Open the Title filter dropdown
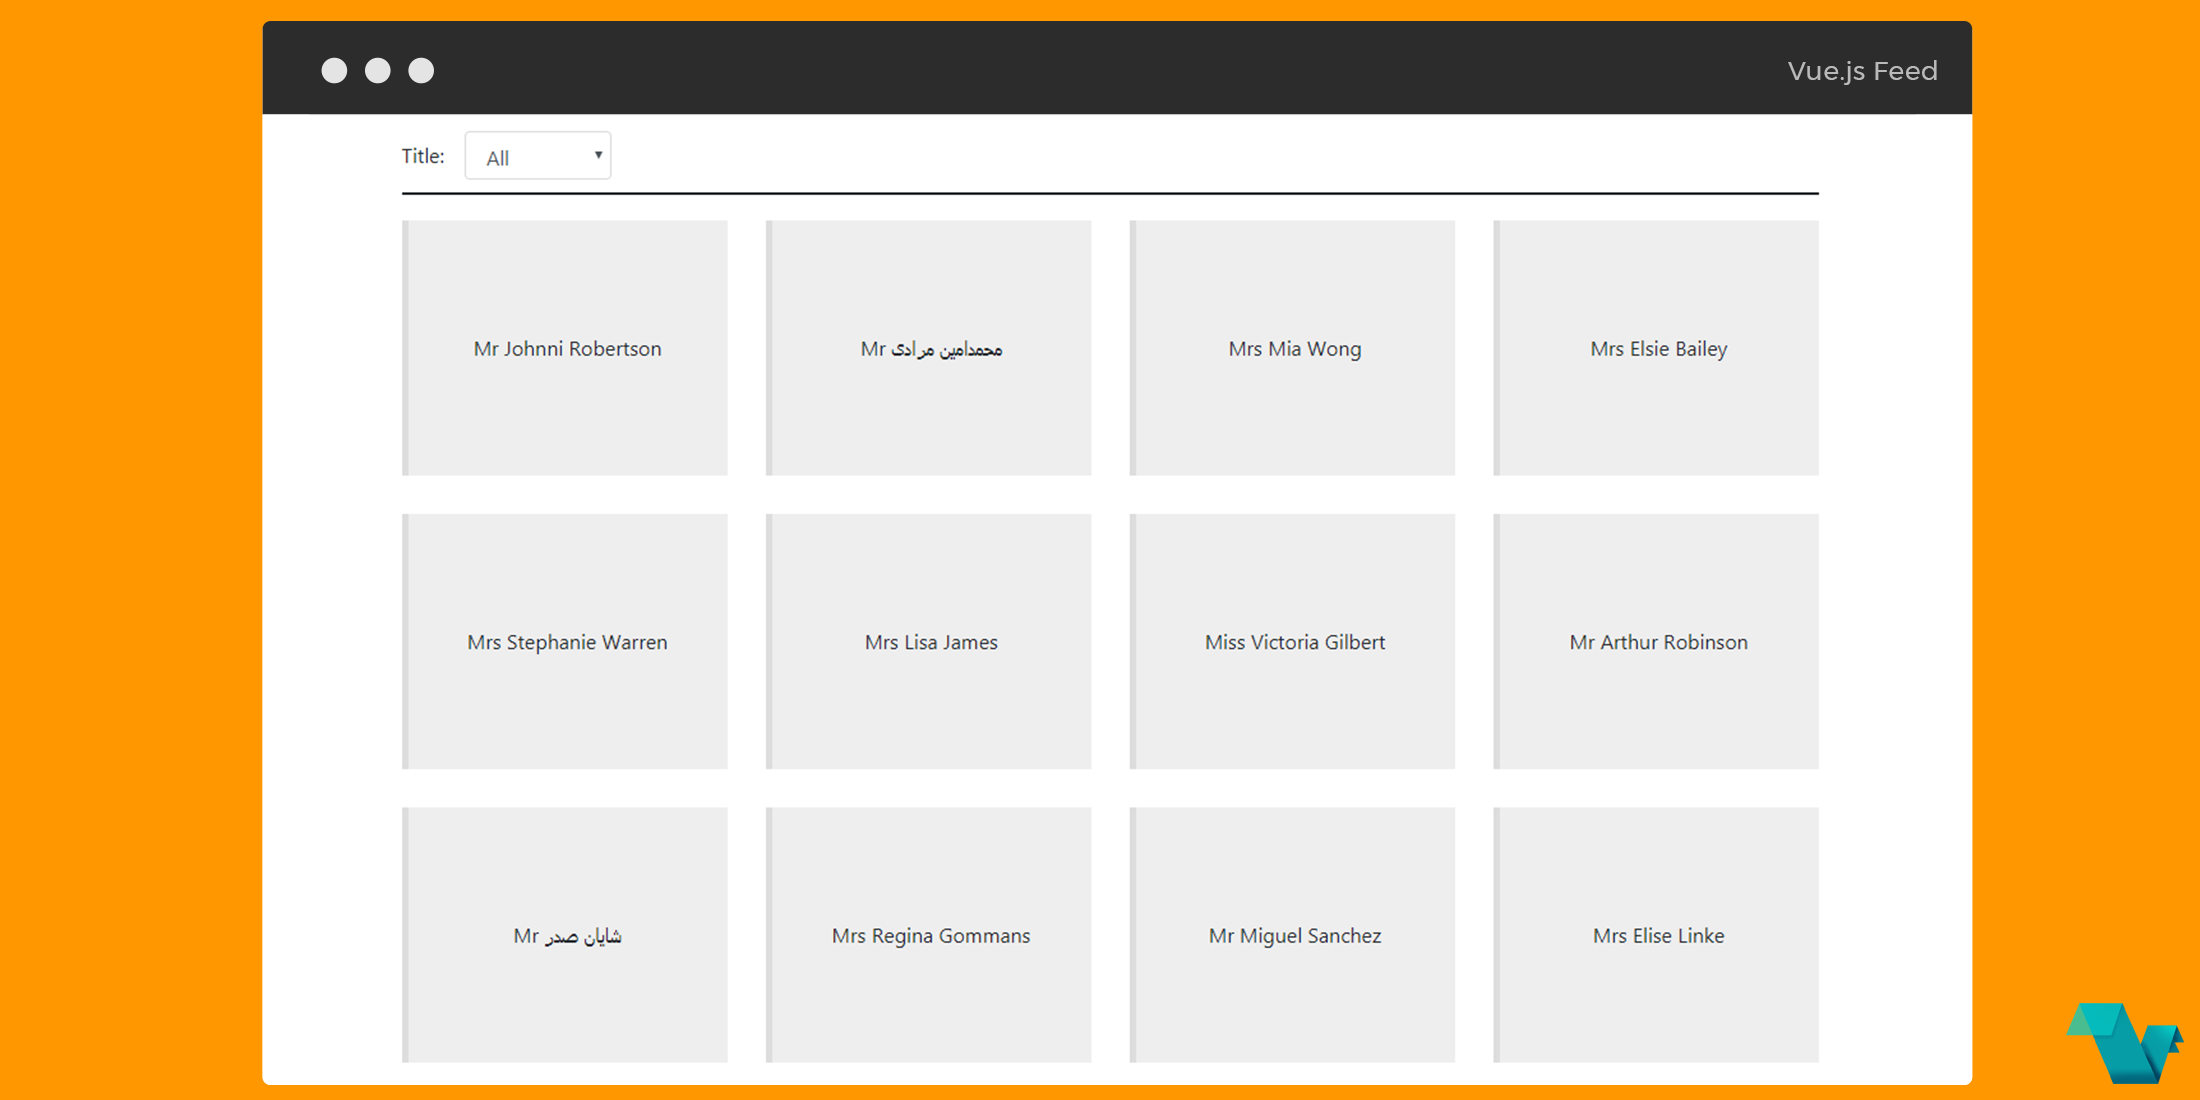The height and width of the screenshot is (1100, 2200). 537,155
